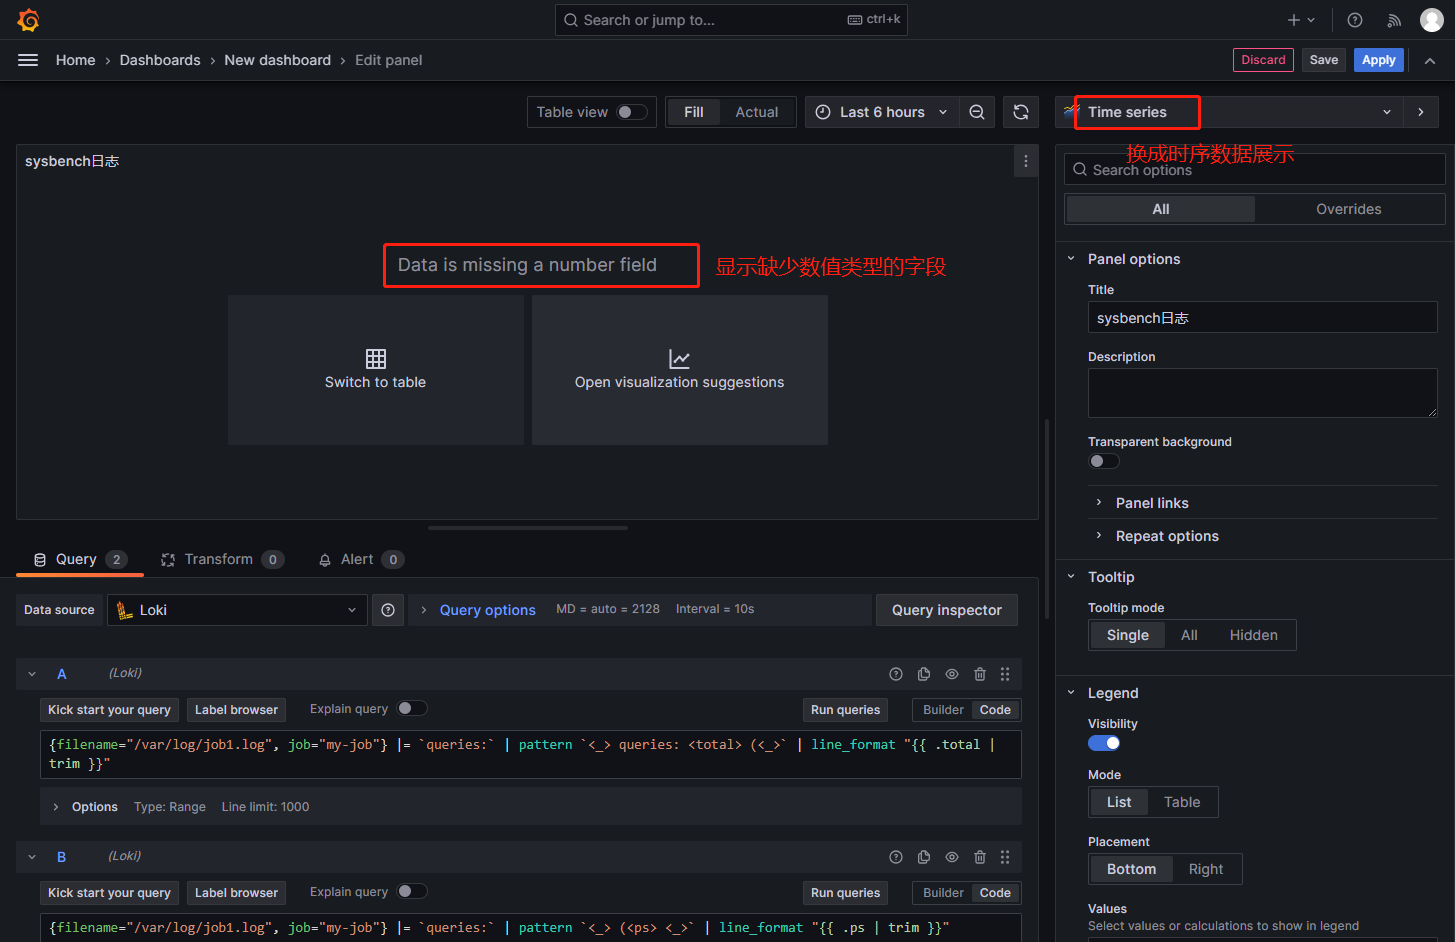Image resolution: width=1455 pixels, height=942 pixels.
Task: Toggle legend Visibility switch
Action: (1104, 743)
